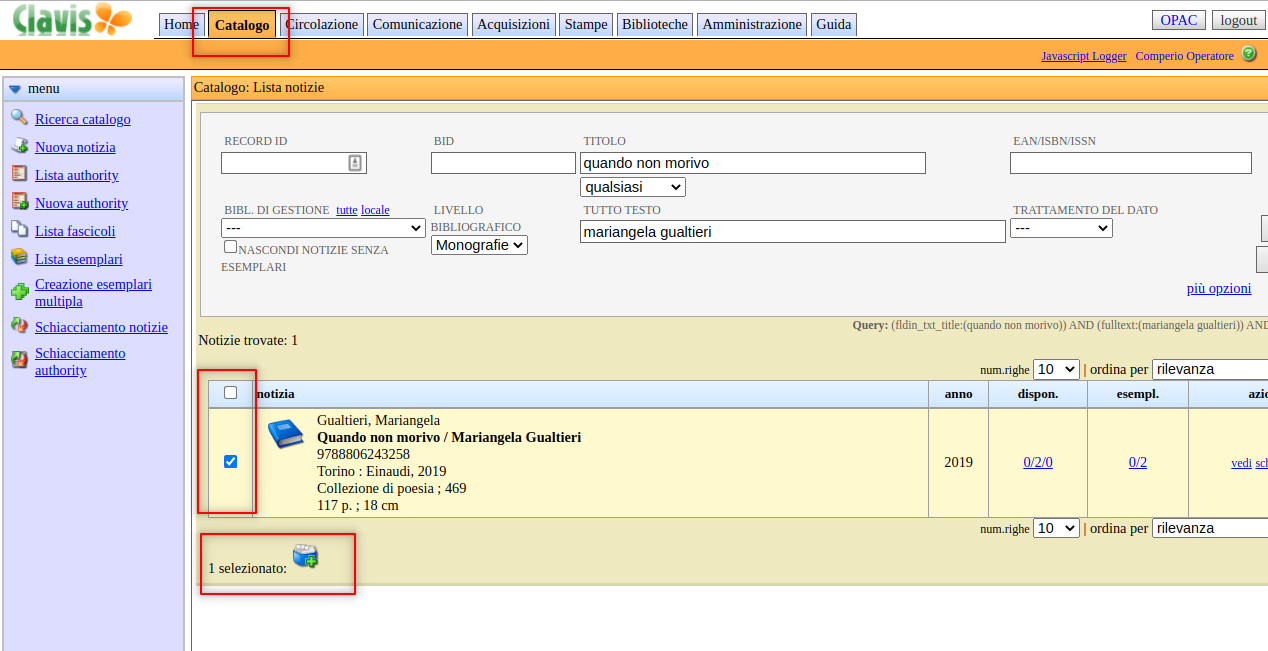
Task: Open the Acquisizioni tab
Action: 513,24
